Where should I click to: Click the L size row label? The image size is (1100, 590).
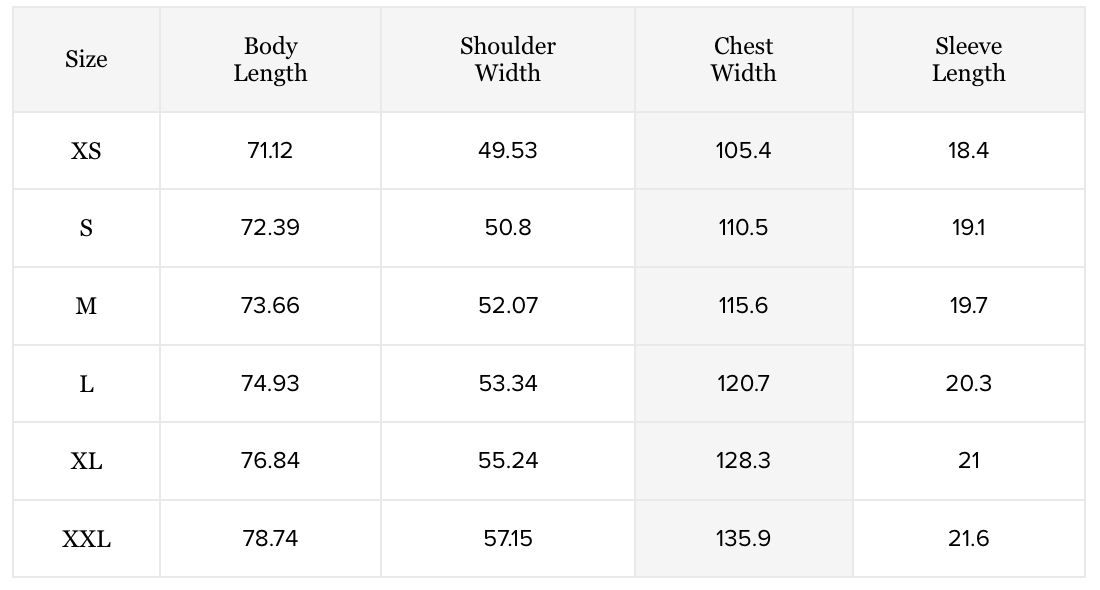pyautogui.click(x=86, y=384)
